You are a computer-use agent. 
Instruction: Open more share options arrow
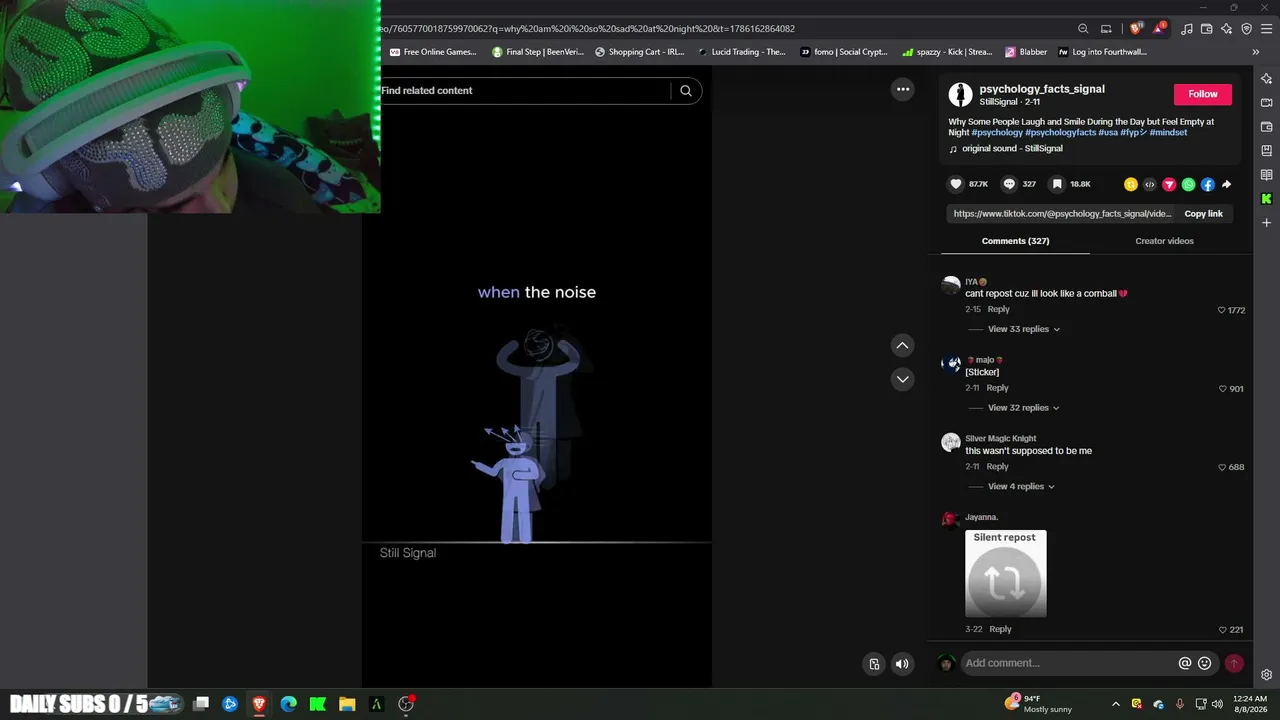(x=1227, y=184)
